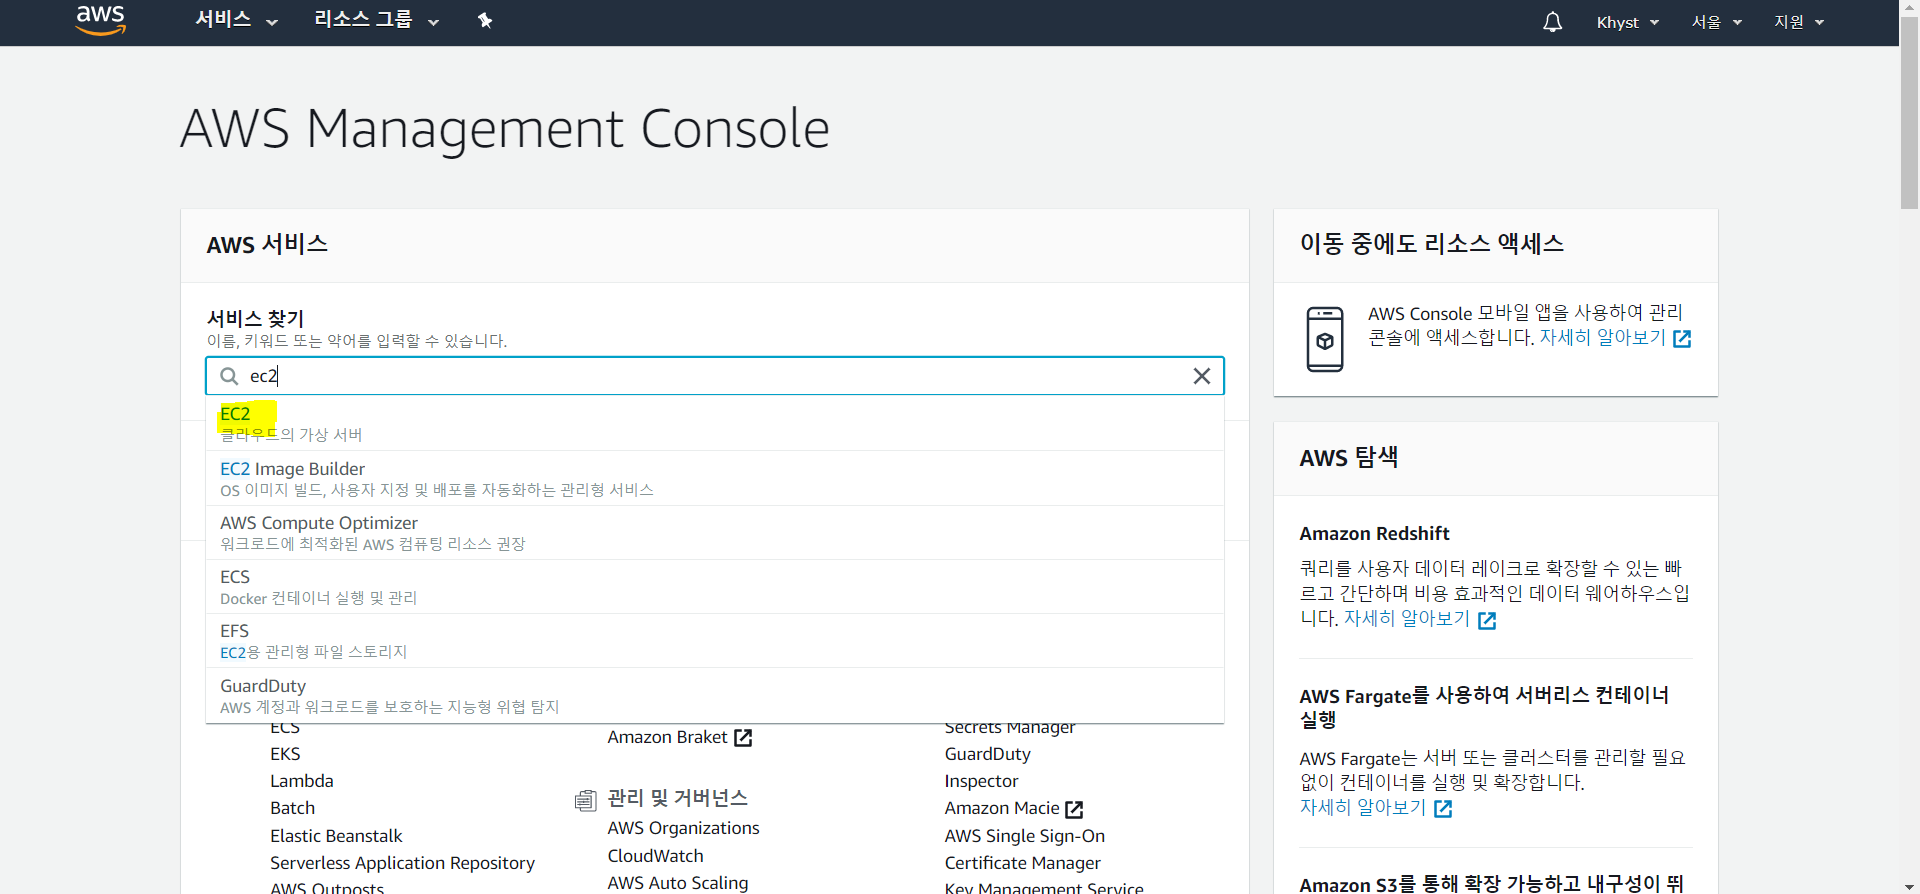
Task: Select EC2 Image Builder search result
Action: (x=715, y=478)
